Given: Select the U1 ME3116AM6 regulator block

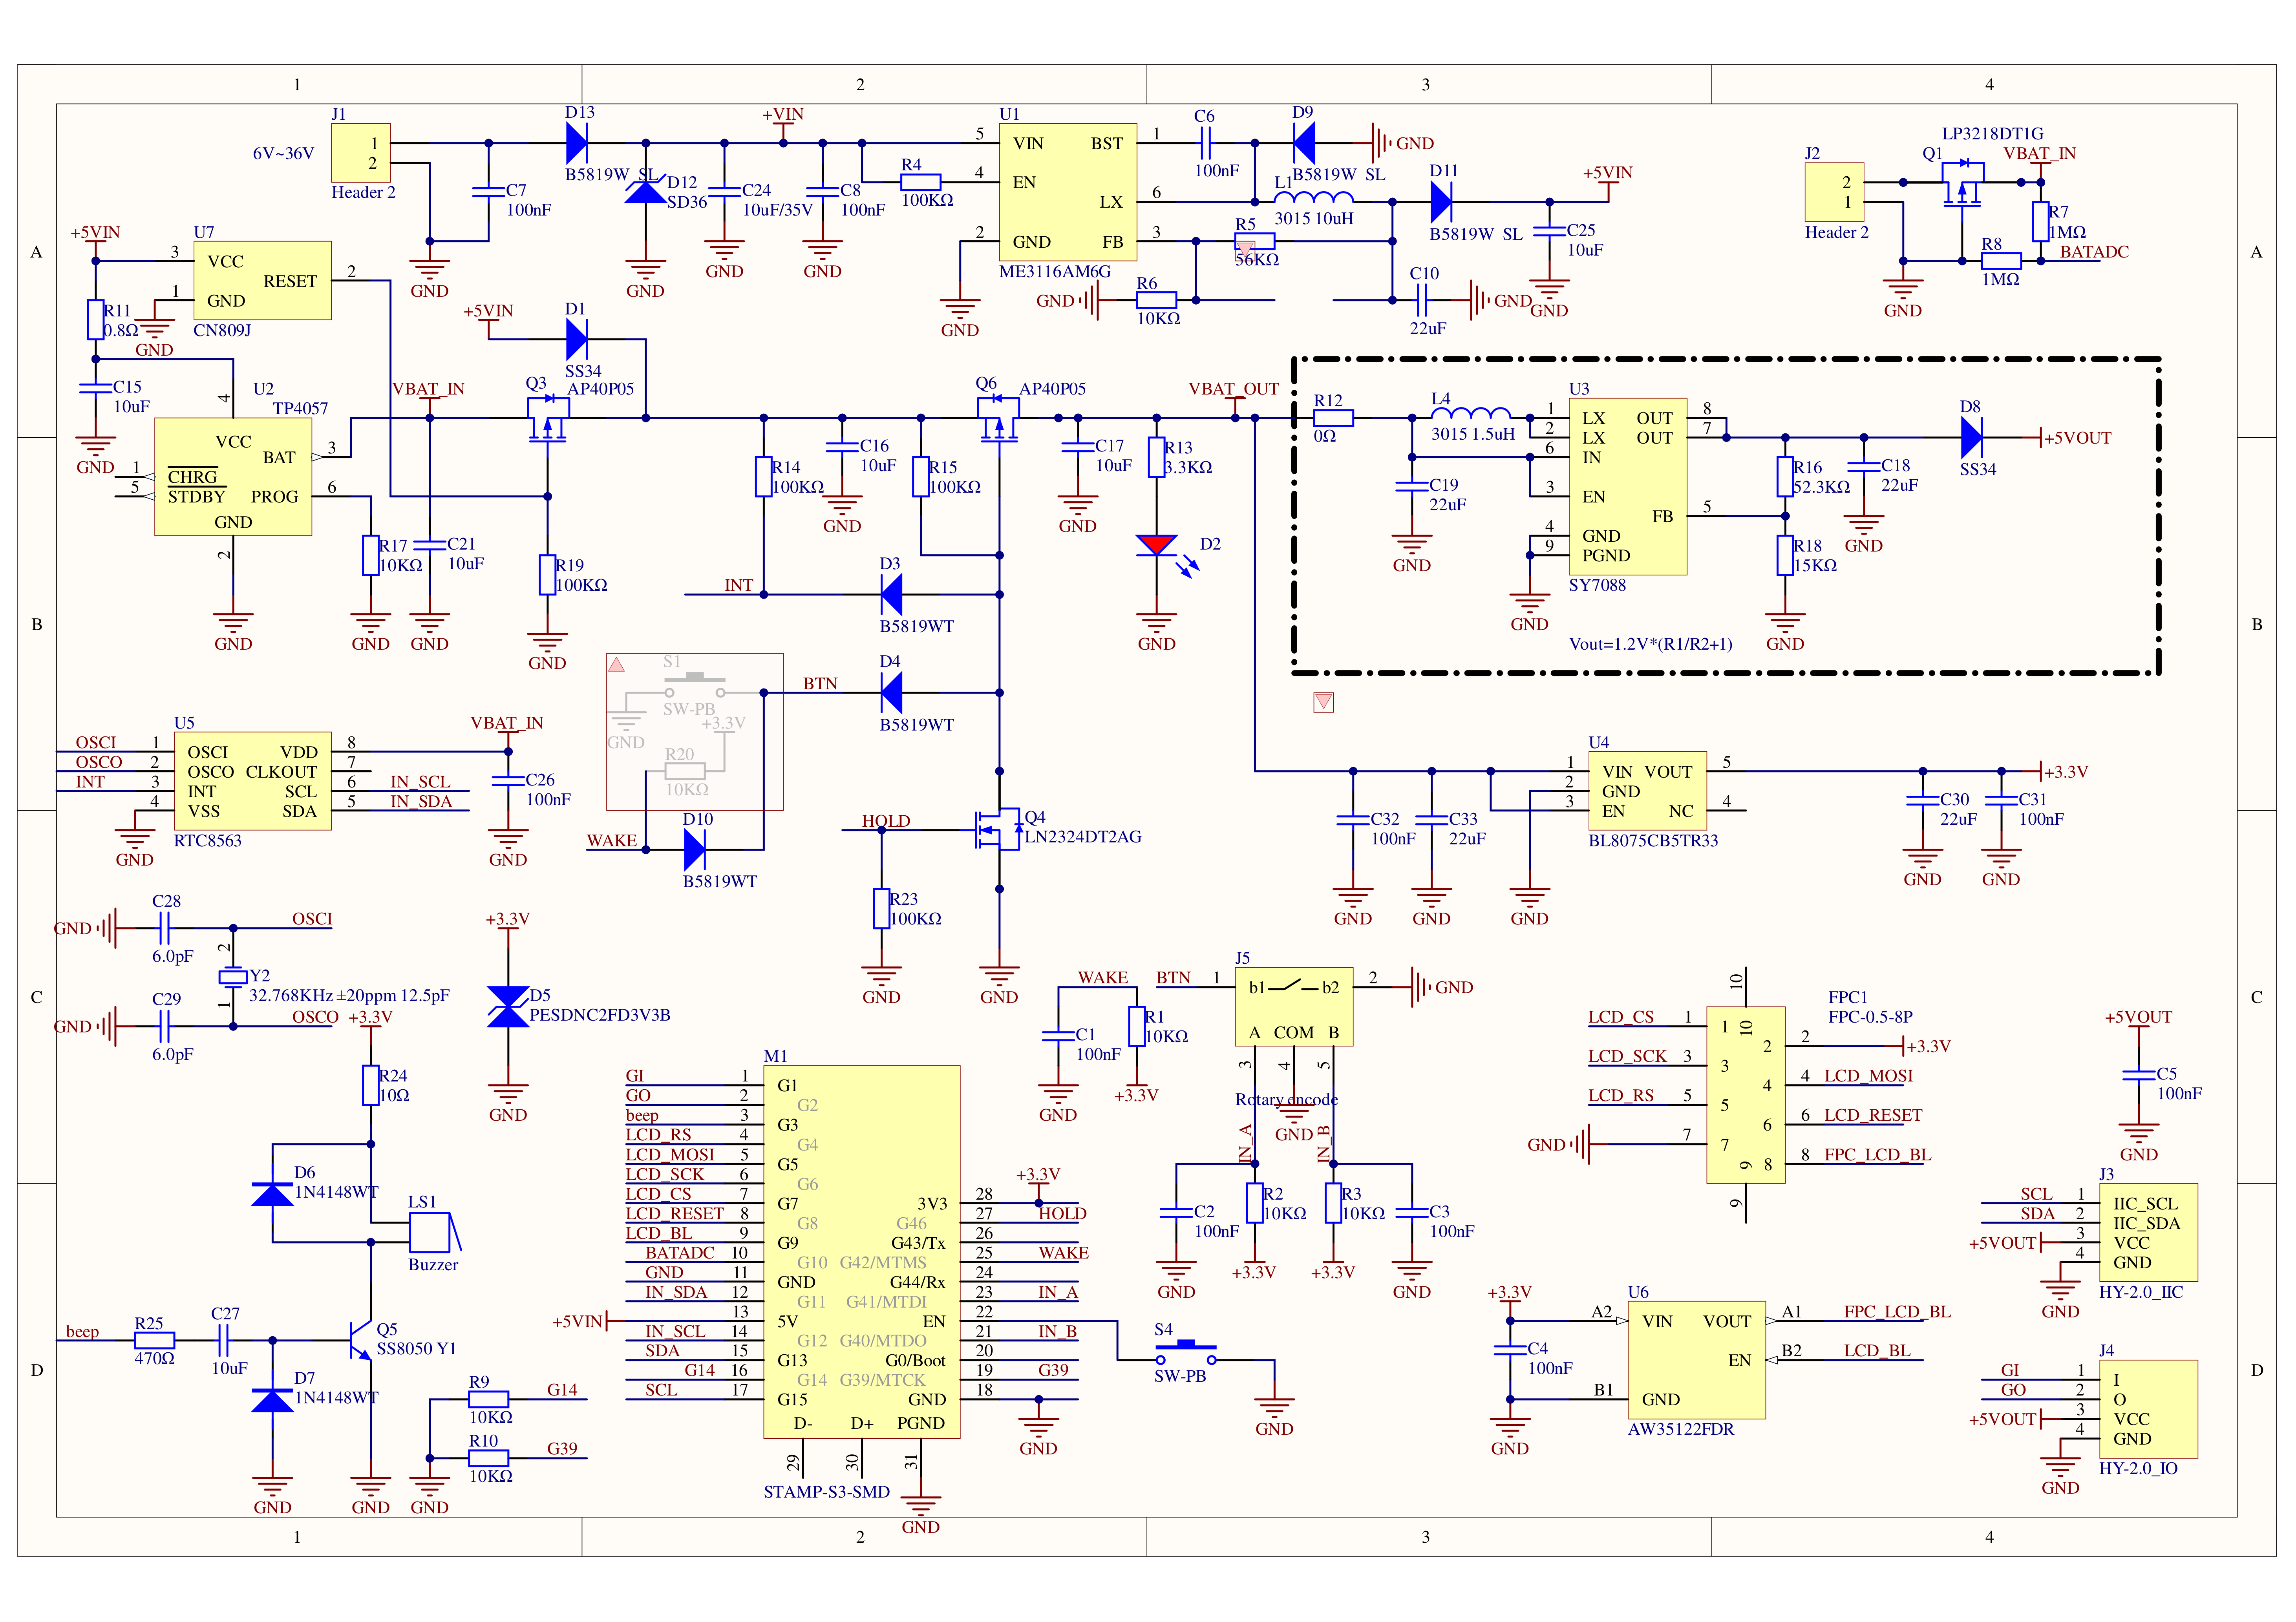Looking at the screenshot, I should point(1068,192).
